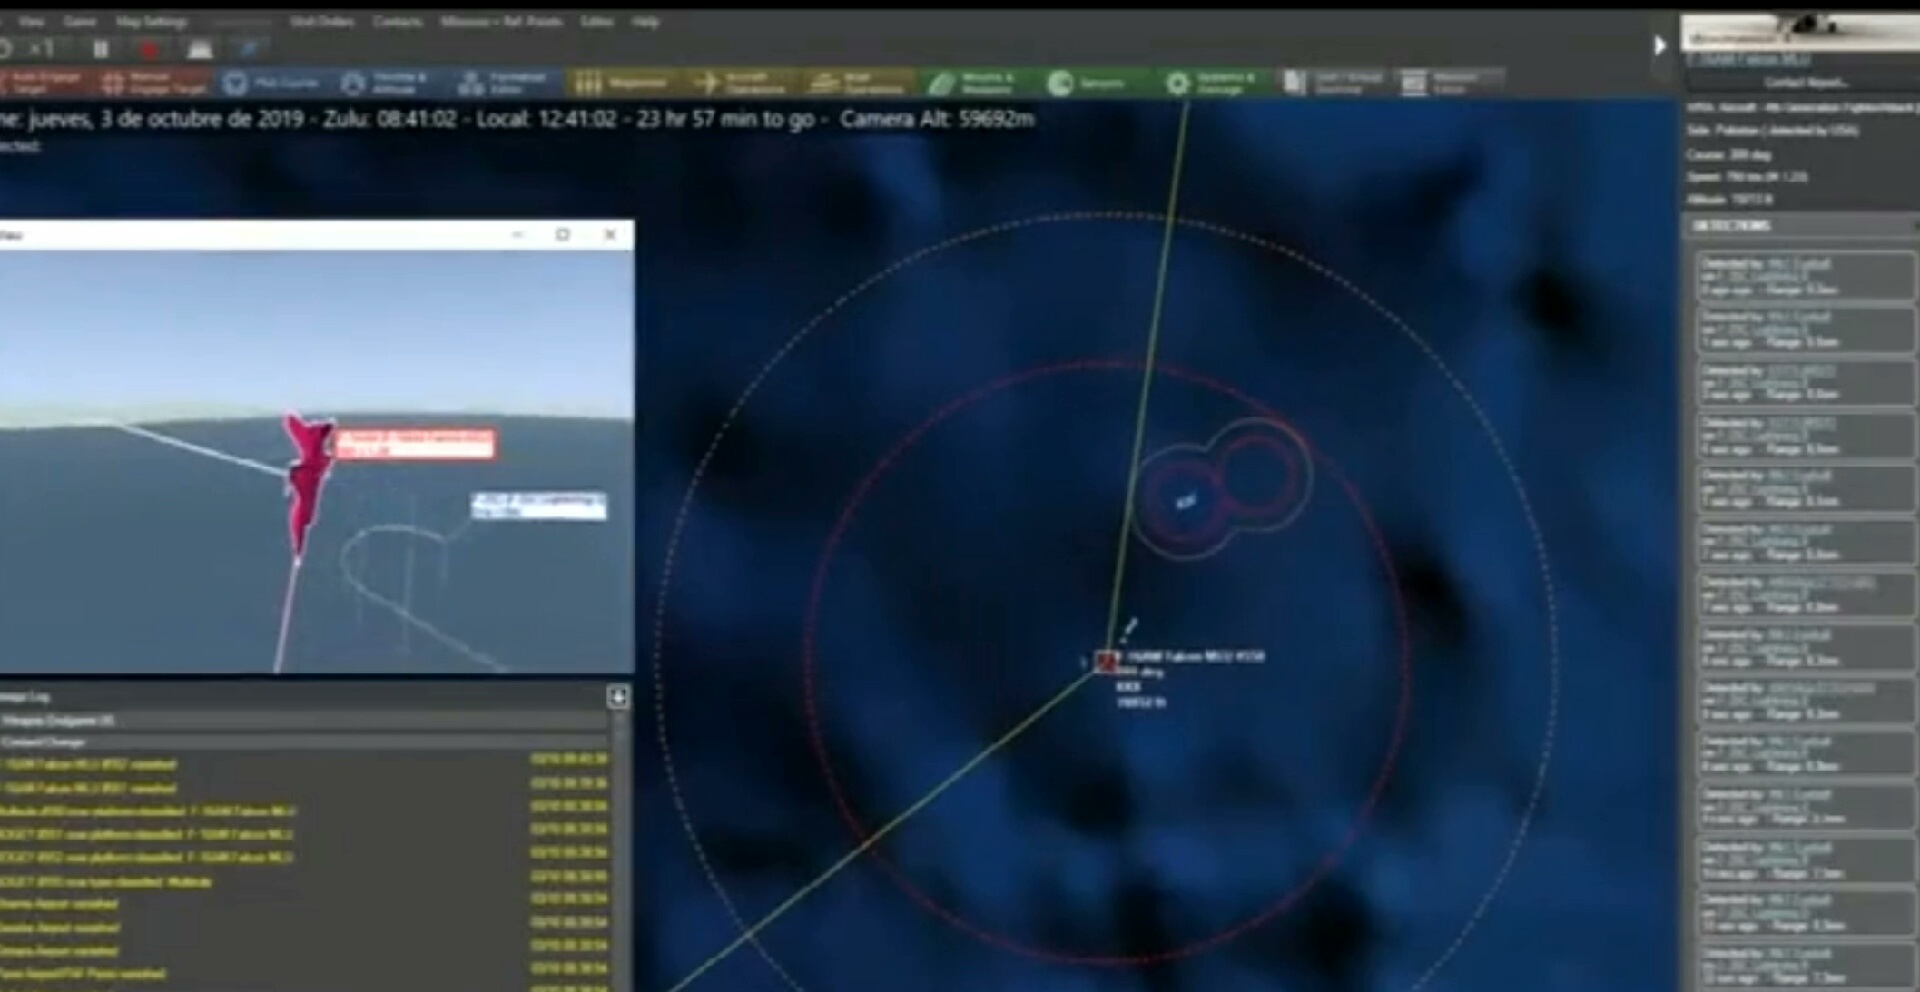Open Aircraft Operations
This screenshot has height=992, width=1920.
[741, 82]
